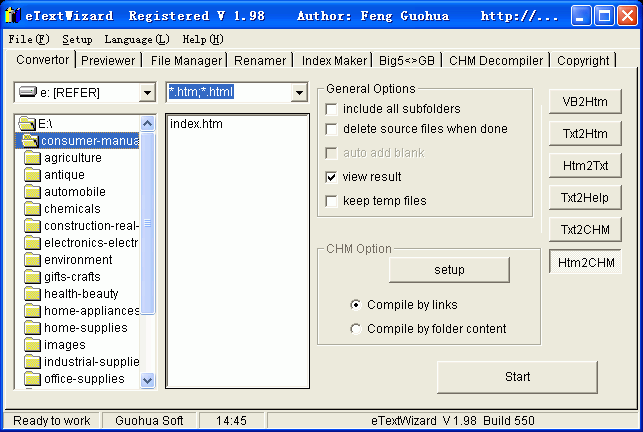Click the health-beauty folder icon

tap(32, 294)
